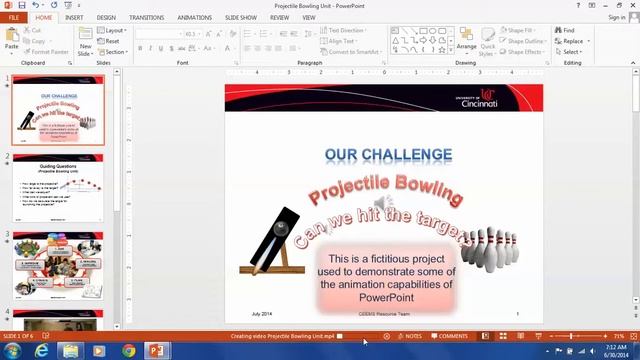This screenshot has height=360, width=640.
Task: Save the presentation from quick access toolbar
Action: 22,5
